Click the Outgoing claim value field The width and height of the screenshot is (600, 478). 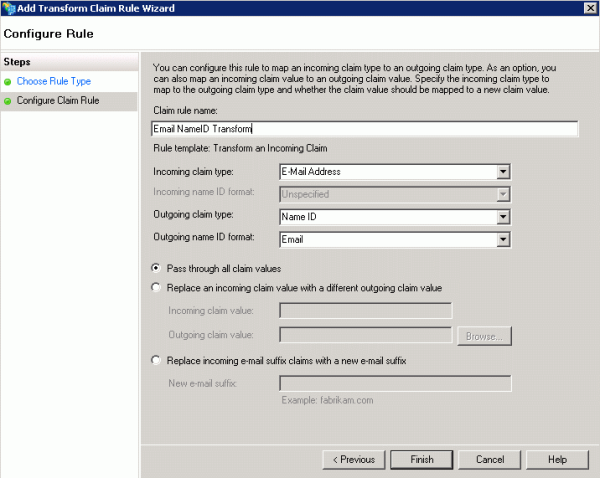[x=365, y=335]
